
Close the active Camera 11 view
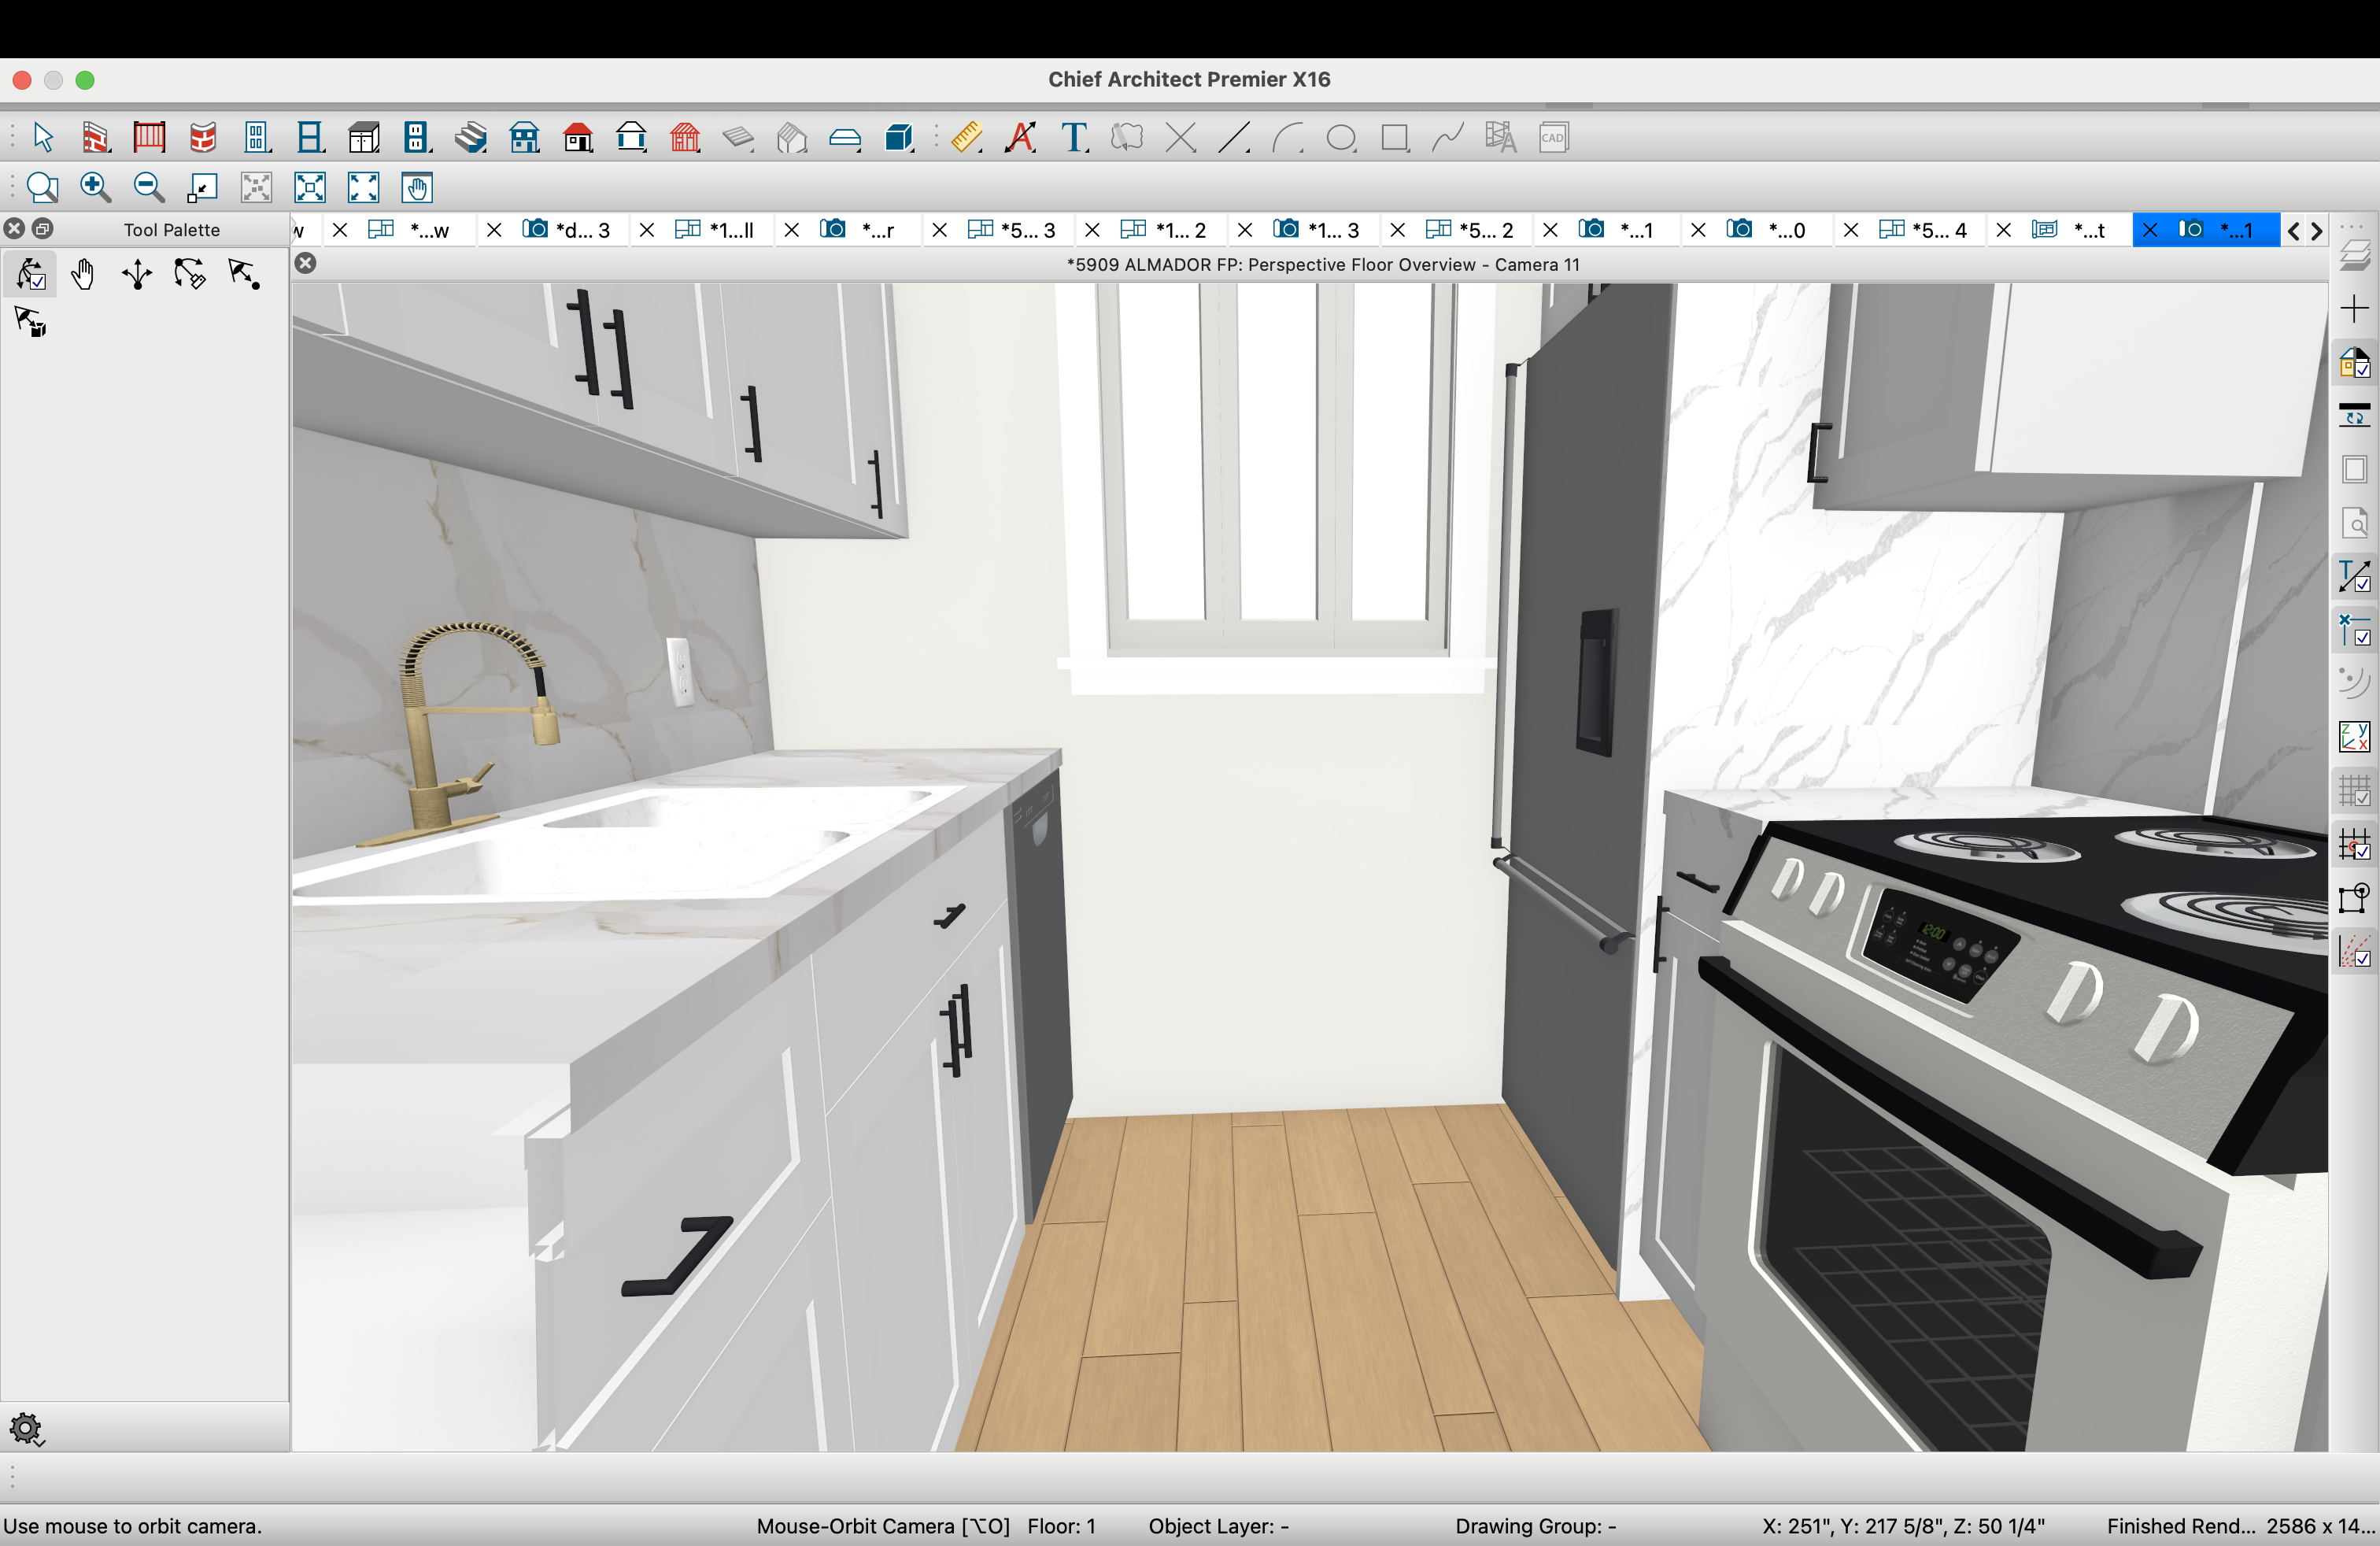coord(306,263)
